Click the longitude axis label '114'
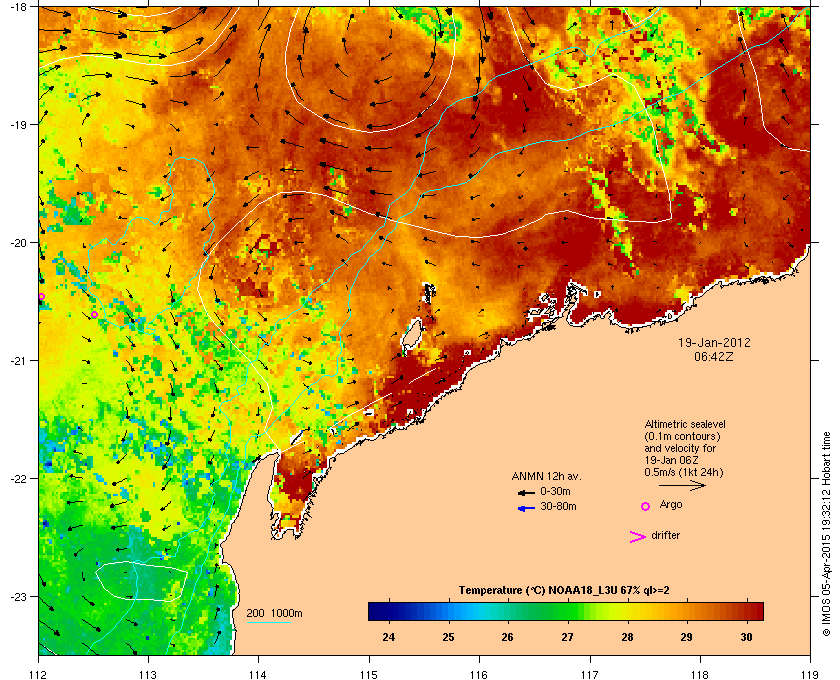This screenshot has width=840, height=680. pos(258,674)
